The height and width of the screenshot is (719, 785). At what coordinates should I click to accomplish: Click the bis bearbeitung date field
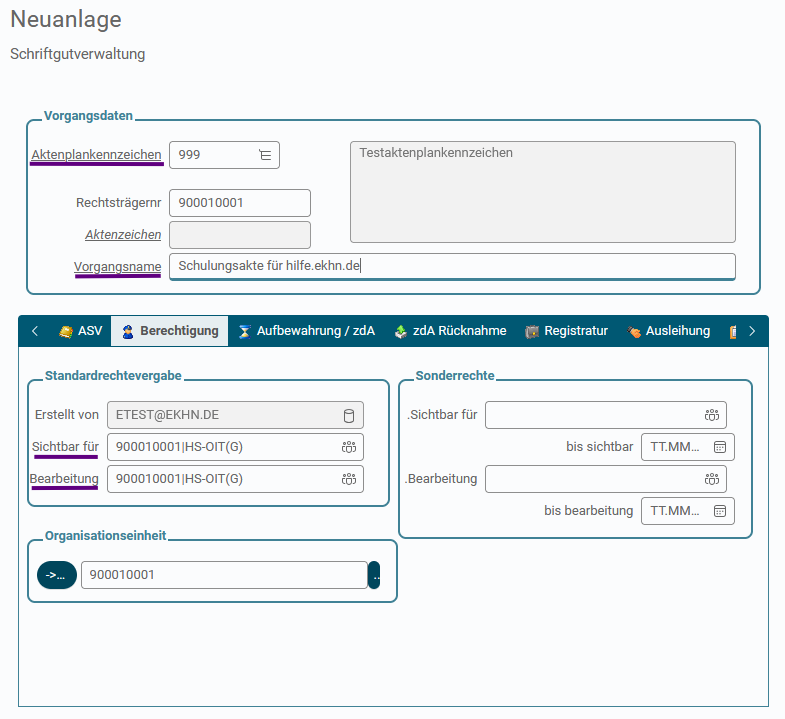(x=688, y=511)
